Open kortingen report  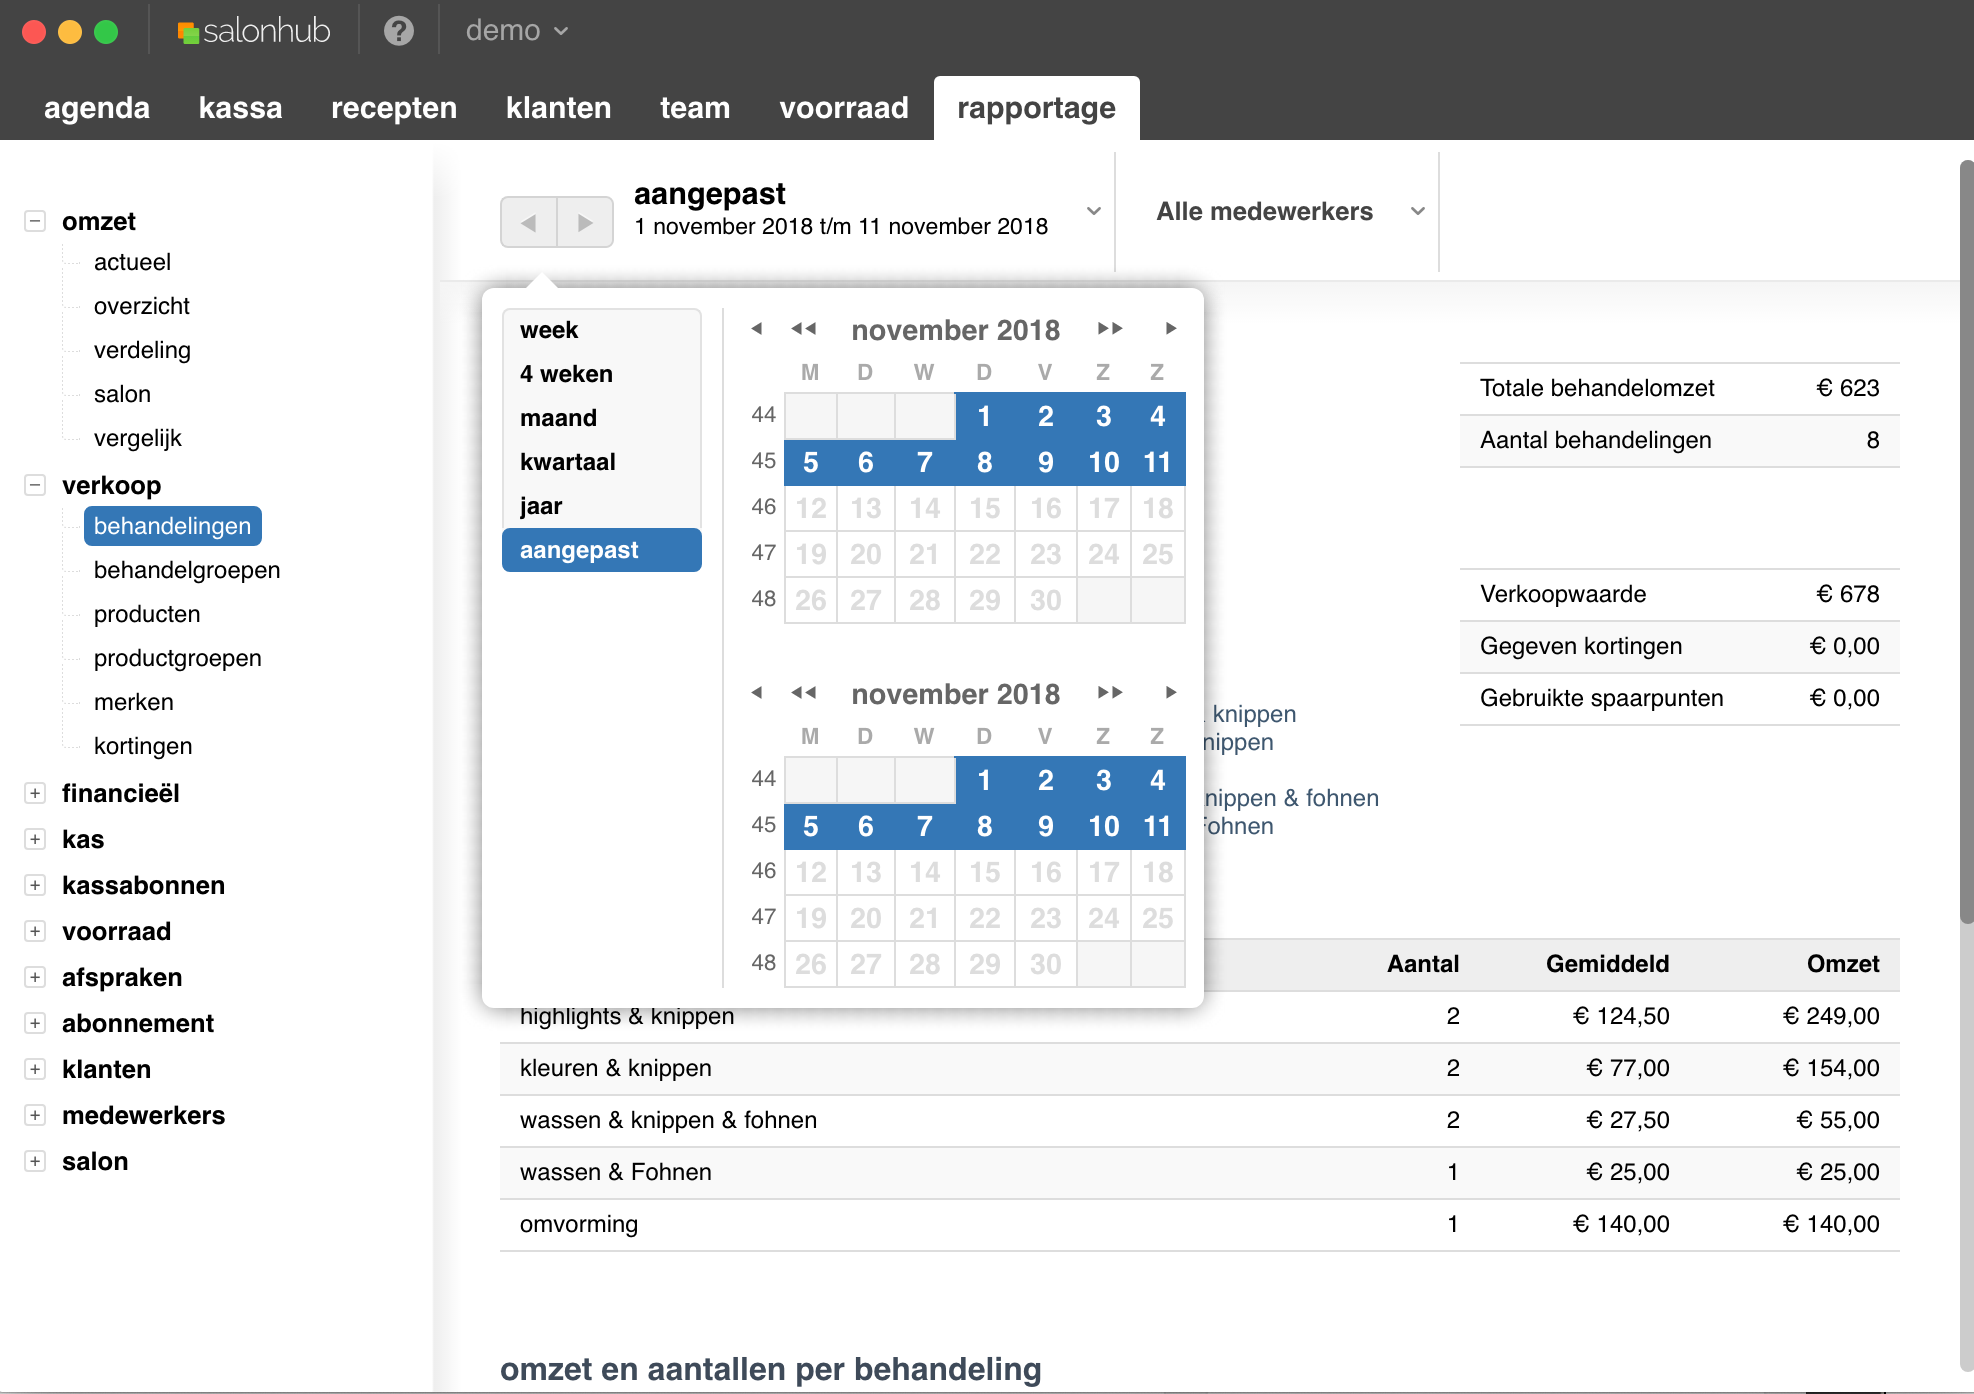pos(143,746)
